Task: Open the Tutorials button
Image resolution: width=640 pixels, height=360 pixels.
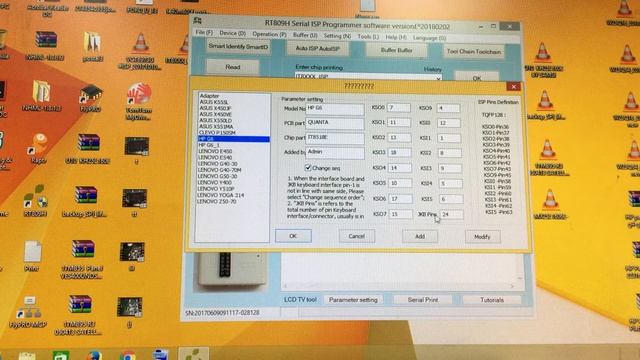Action: 492,300
